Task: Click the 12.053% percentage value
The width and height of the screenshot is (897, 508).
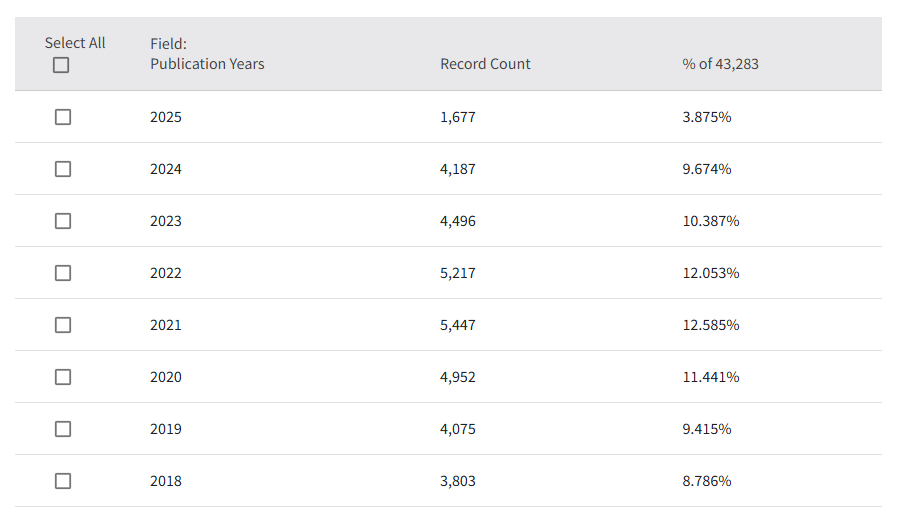Action: [x=711, y=273]
